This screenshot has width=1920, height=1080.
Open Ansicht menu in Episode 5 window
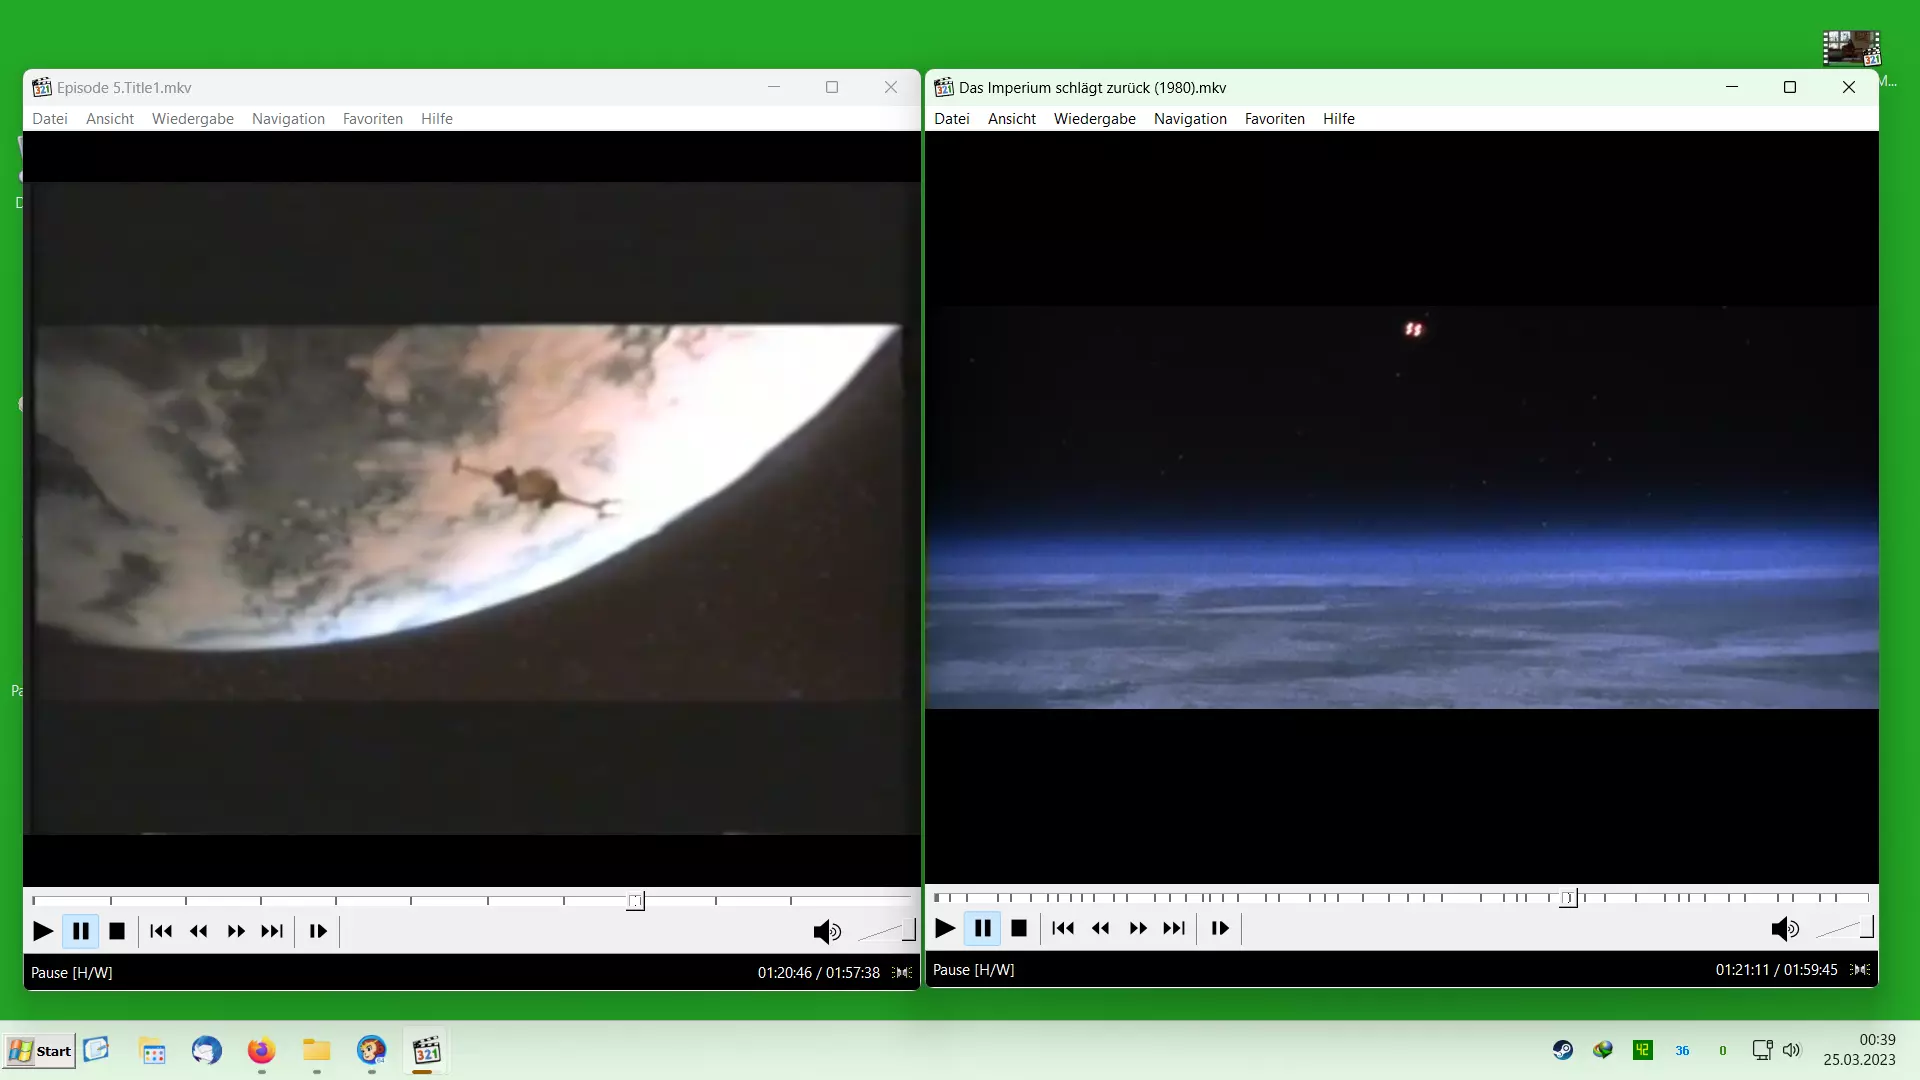[x=110, y=118]
